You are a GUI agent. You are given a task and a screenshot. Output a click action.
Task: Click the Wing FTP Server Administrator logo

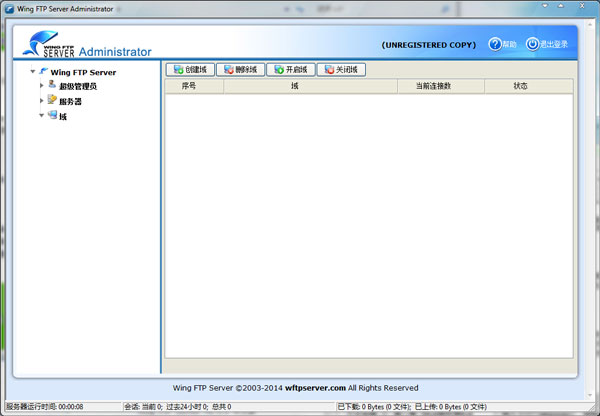(87, 44)
